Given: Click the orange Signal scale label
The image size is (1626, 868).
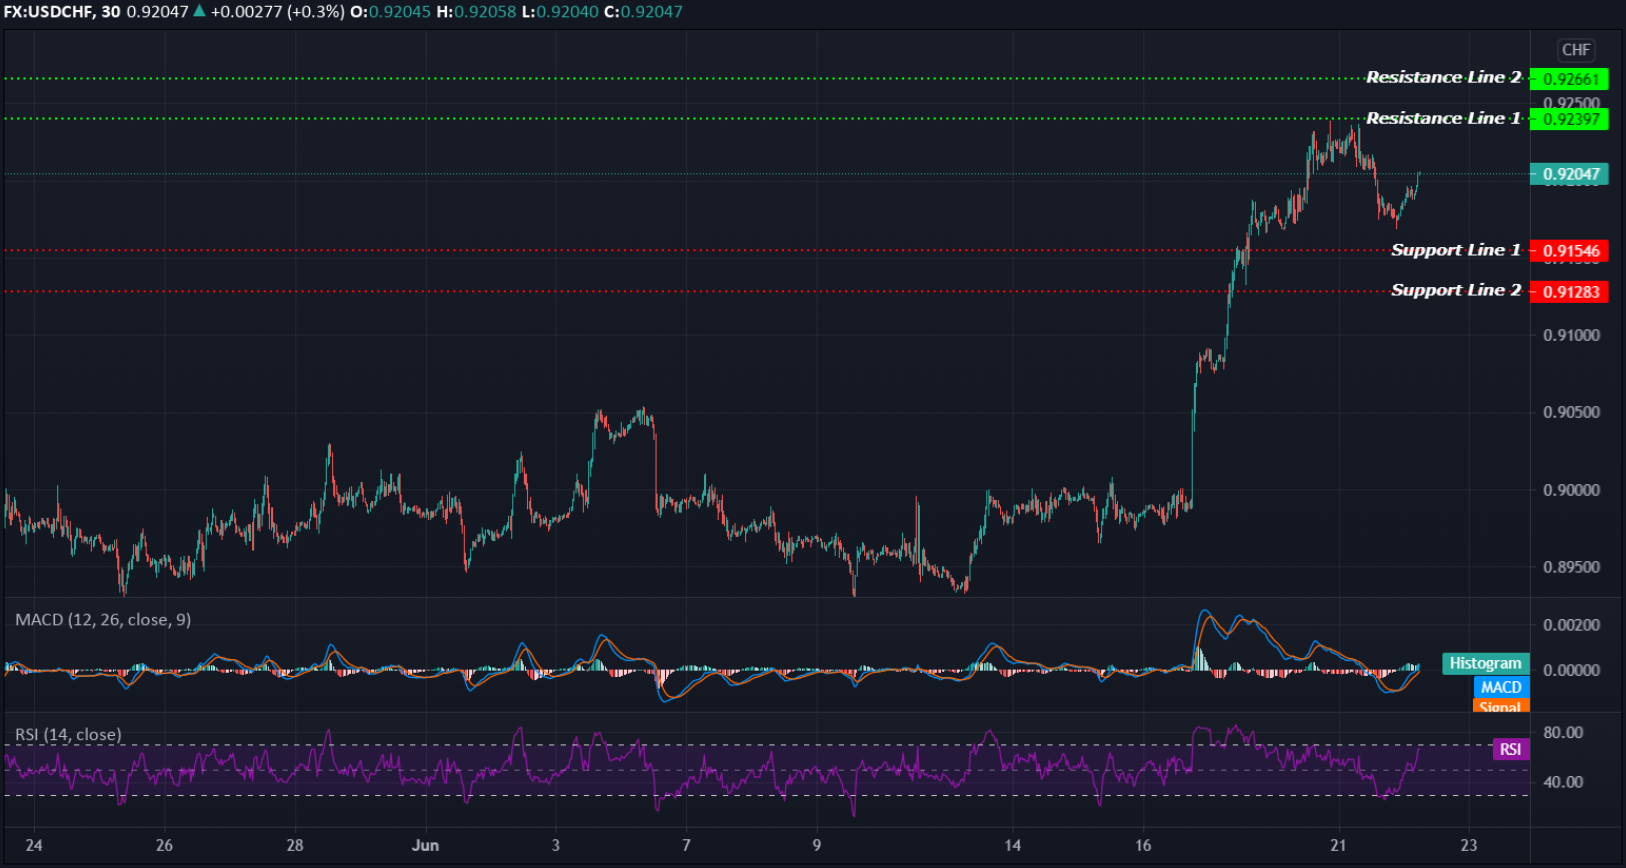Looking at the screenshot, I should coord(1501,706).
